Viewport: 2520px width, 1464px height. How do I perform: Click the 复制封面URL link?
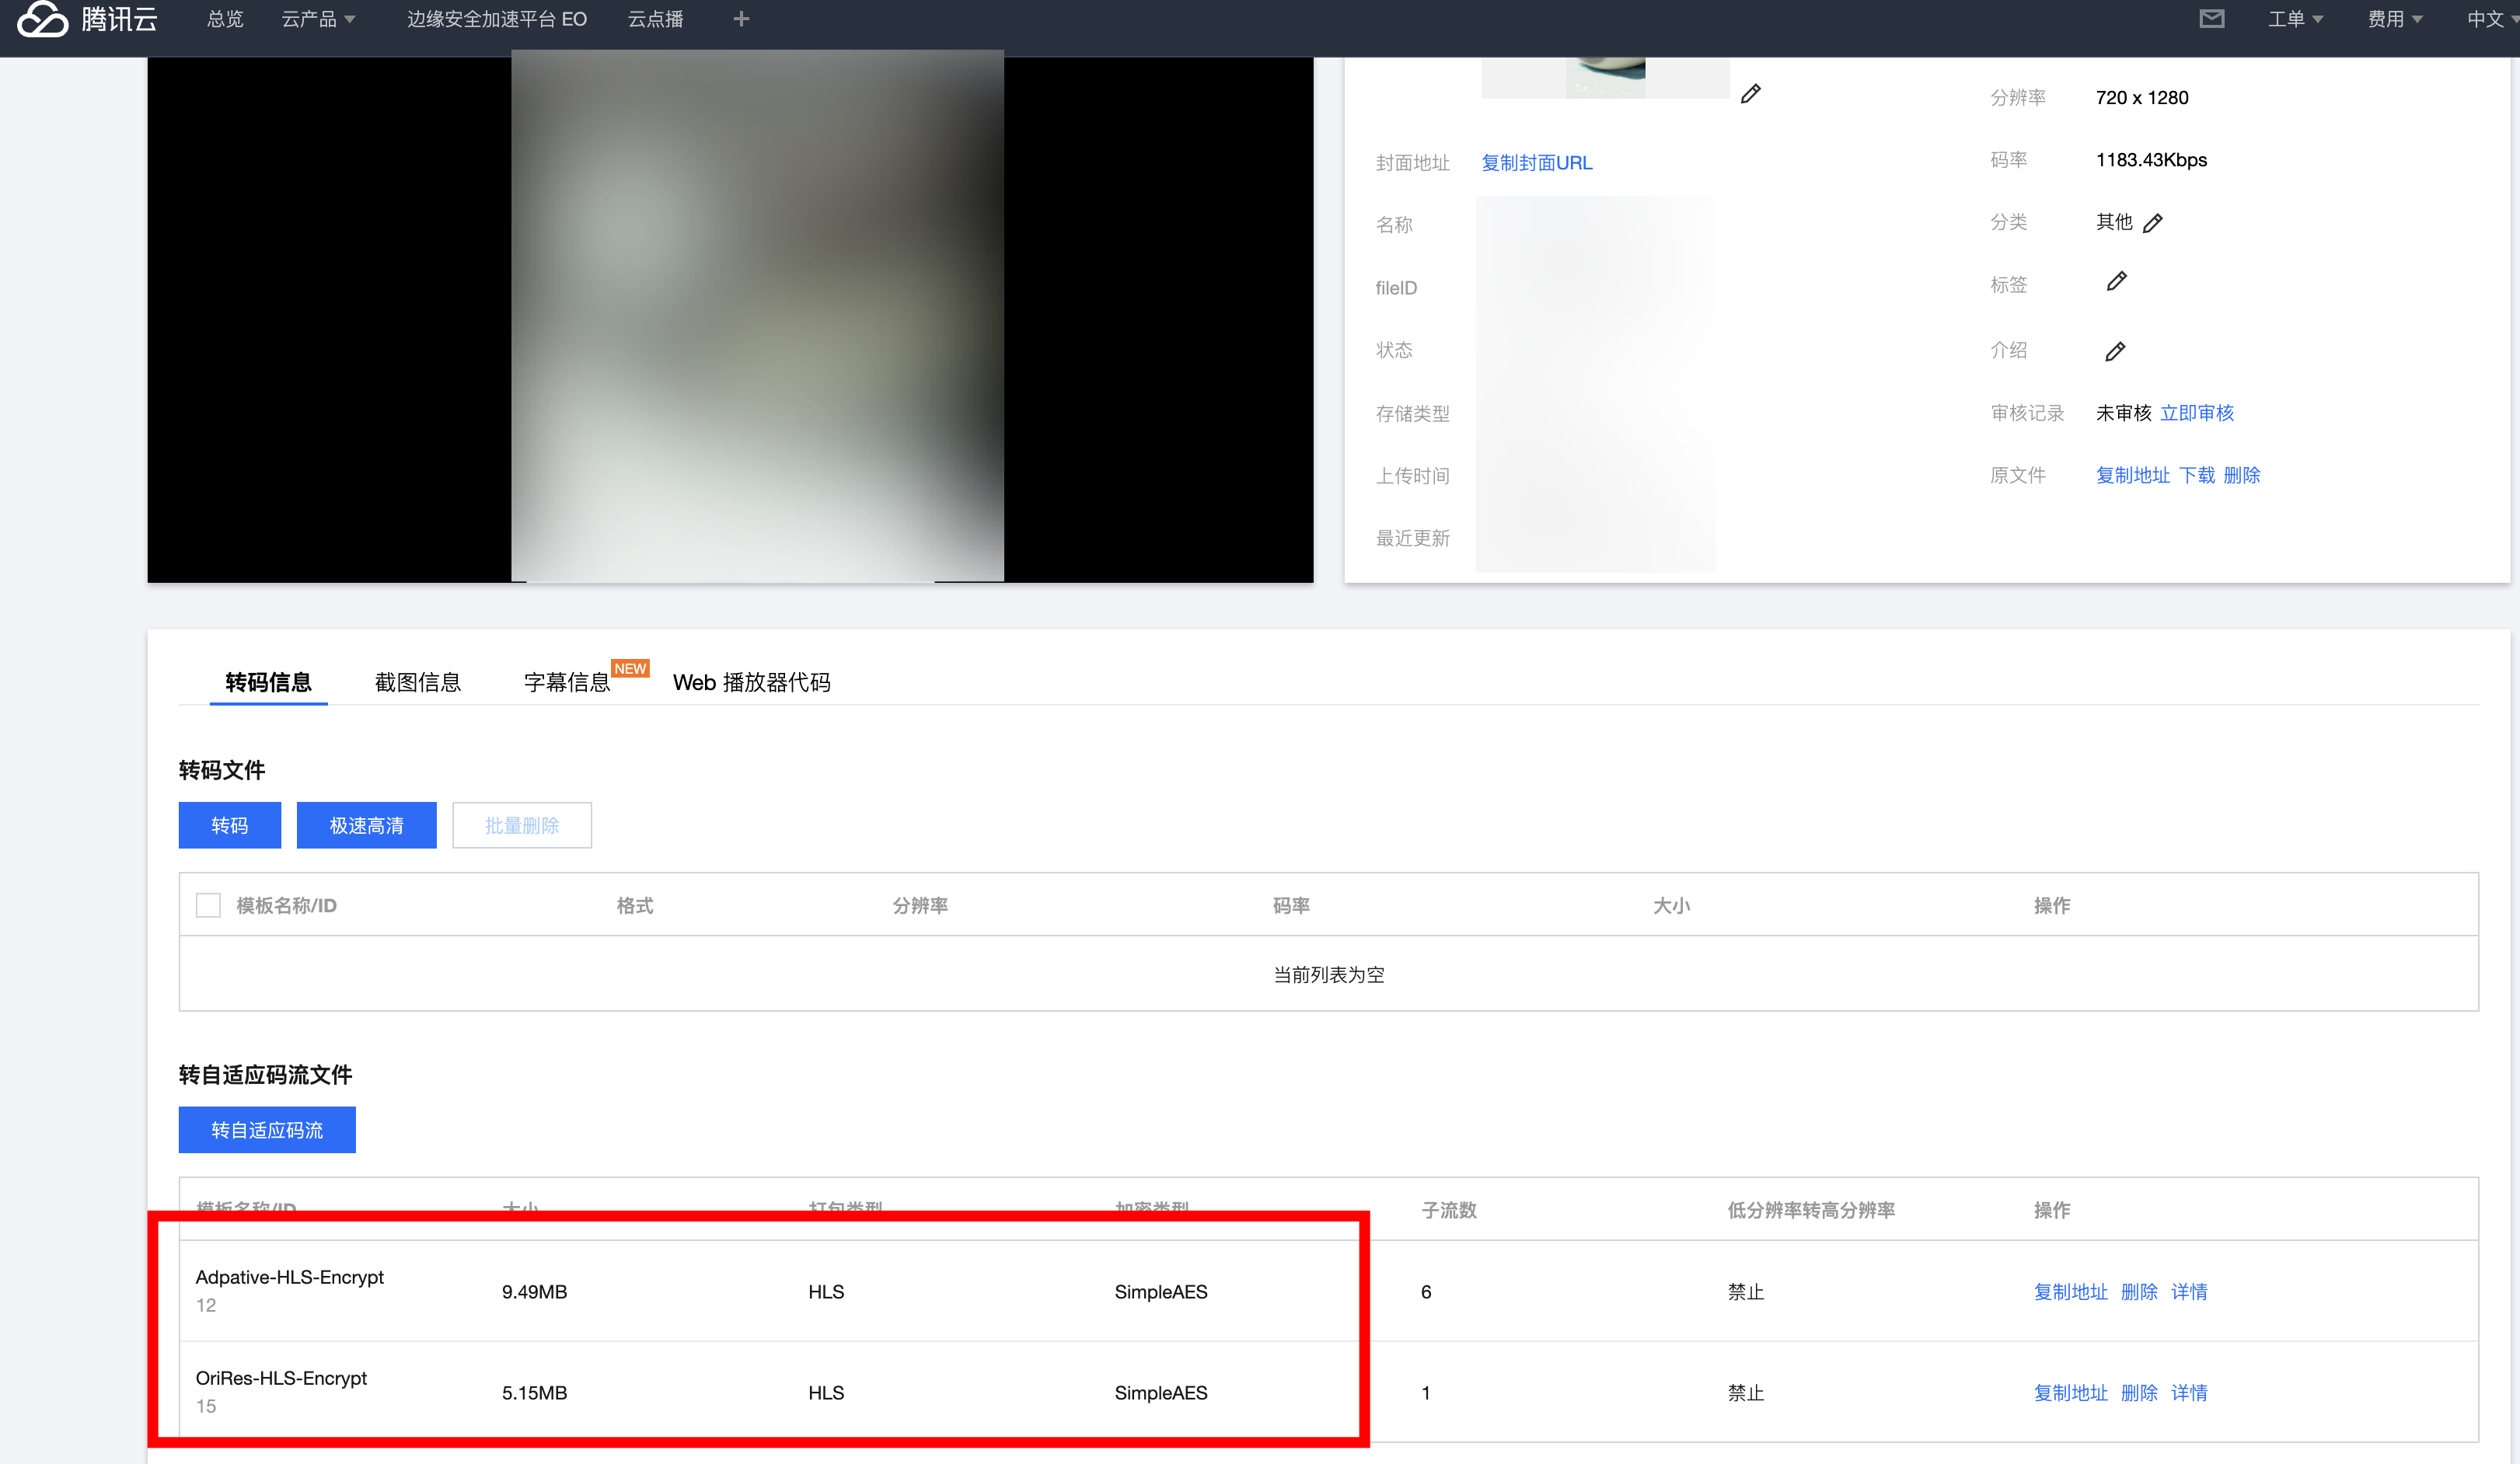pyautogui.click(x=1536, y=163)
